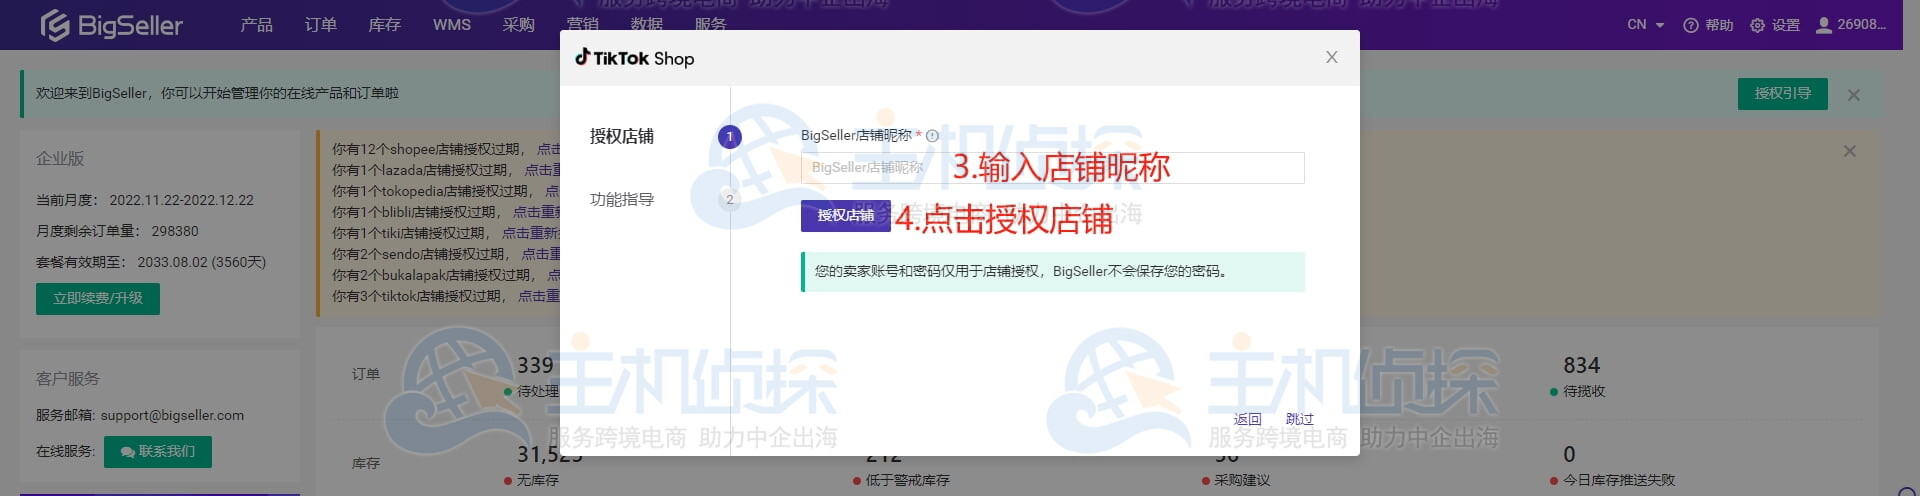
Task: Click the 低于警戒库存 label
Action: pos(907,481)
